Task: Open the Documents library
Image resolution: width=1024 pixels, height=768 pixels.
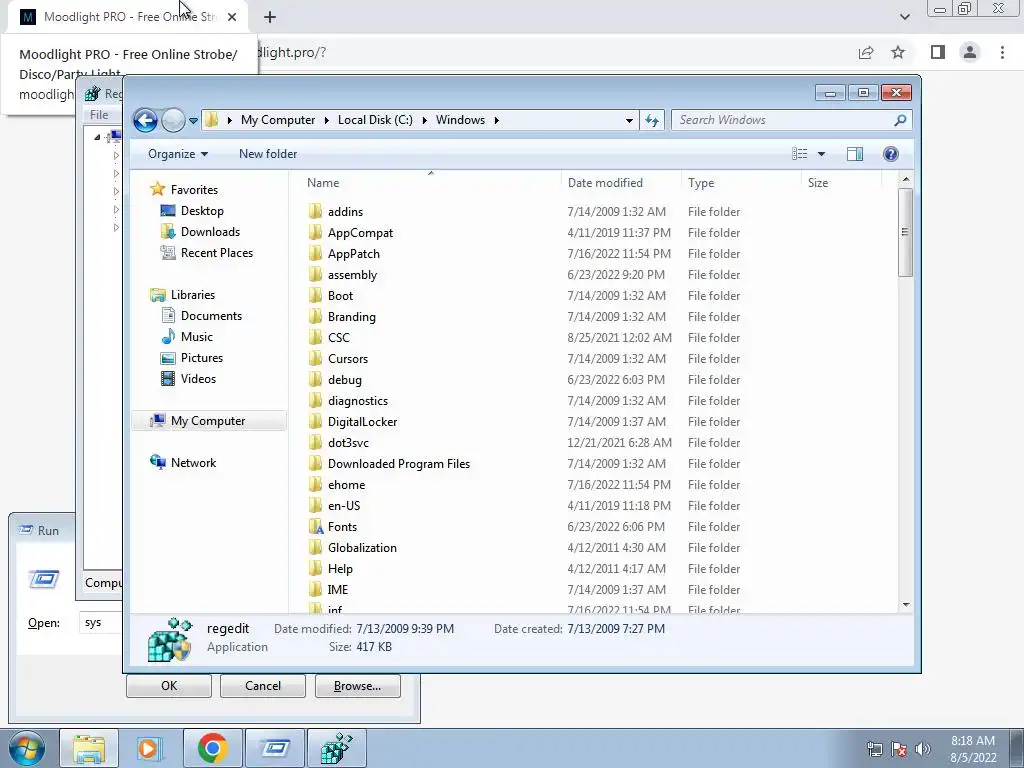Action: click(211, 316)
